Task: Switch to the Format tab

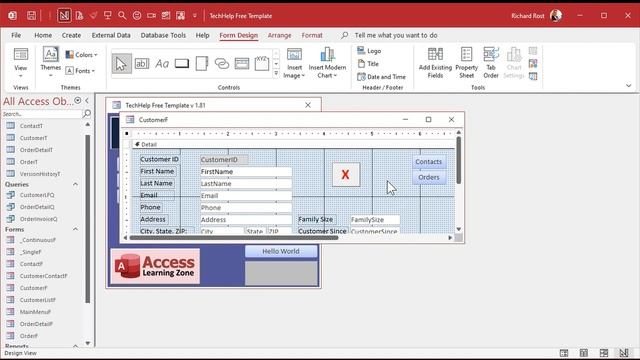Action: pyautogui.click(x=312, y=35)
